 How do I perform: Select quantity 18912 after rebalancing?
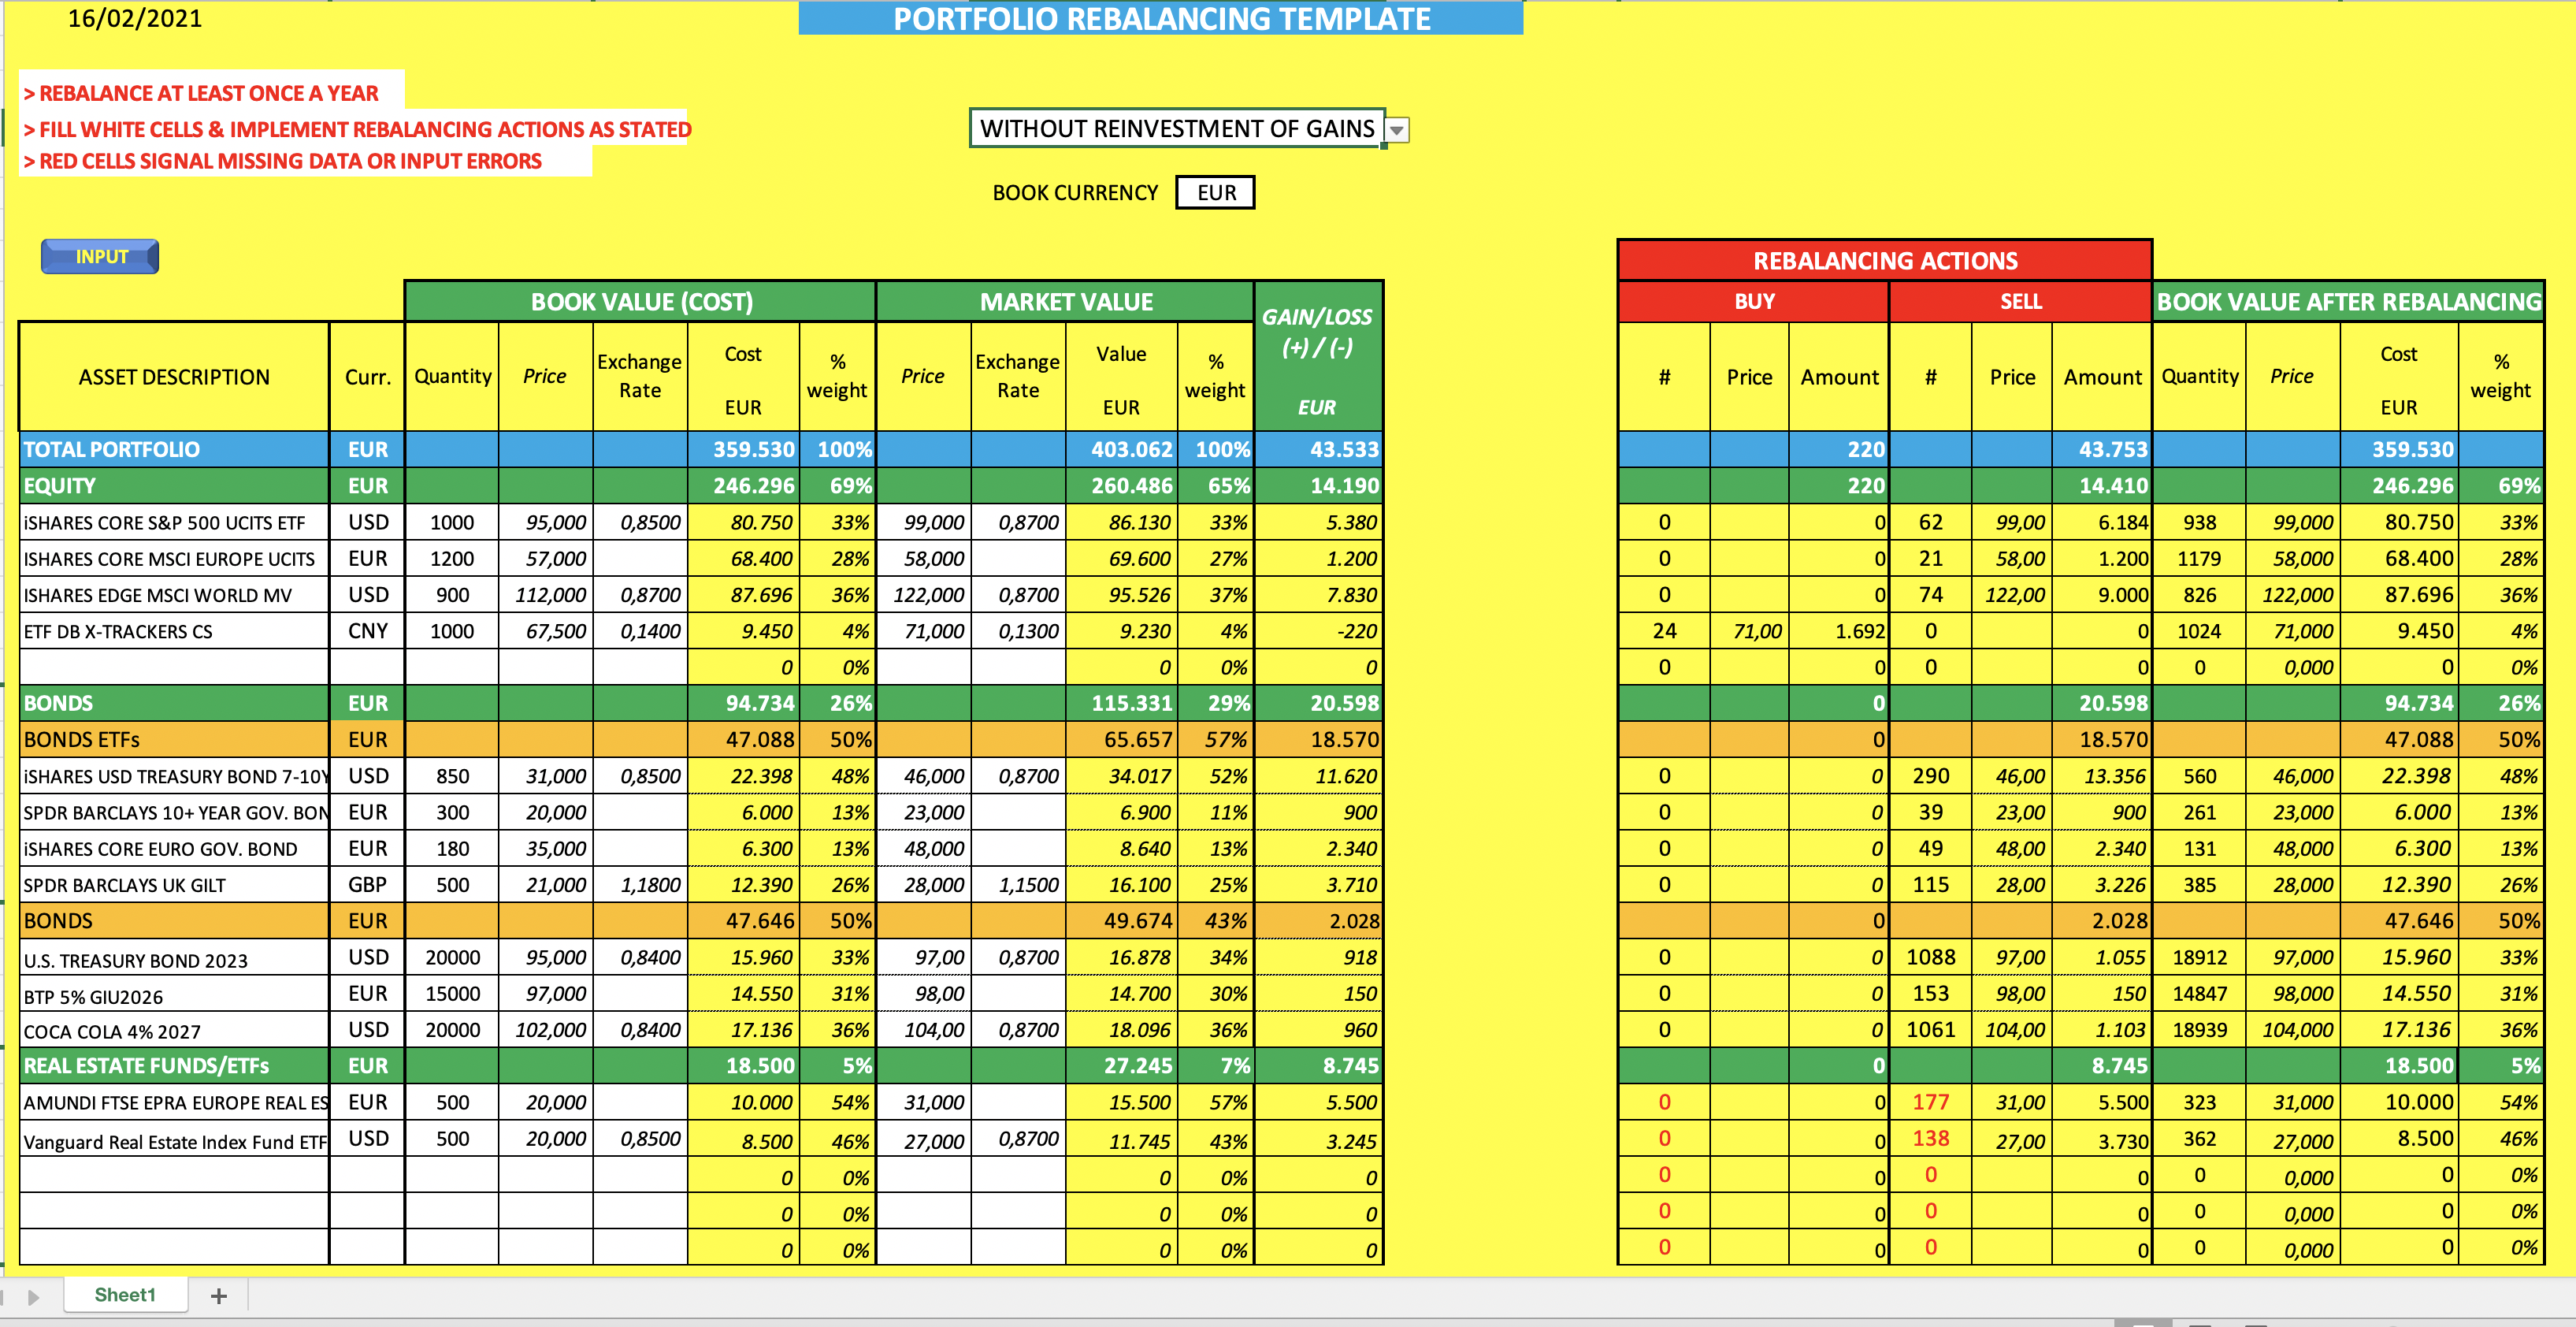coord(2200,958)
